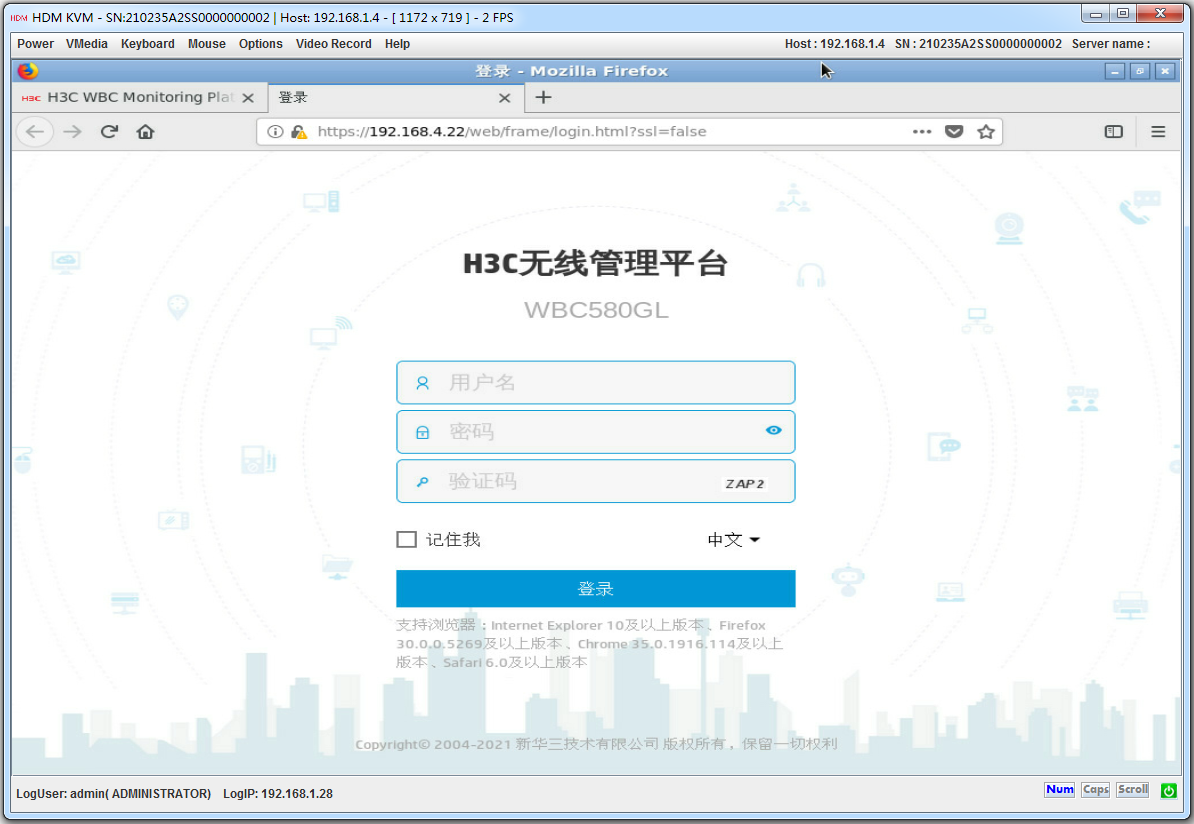
Task: Restore the Firefox window
Action: click(x=1140, y=72)
